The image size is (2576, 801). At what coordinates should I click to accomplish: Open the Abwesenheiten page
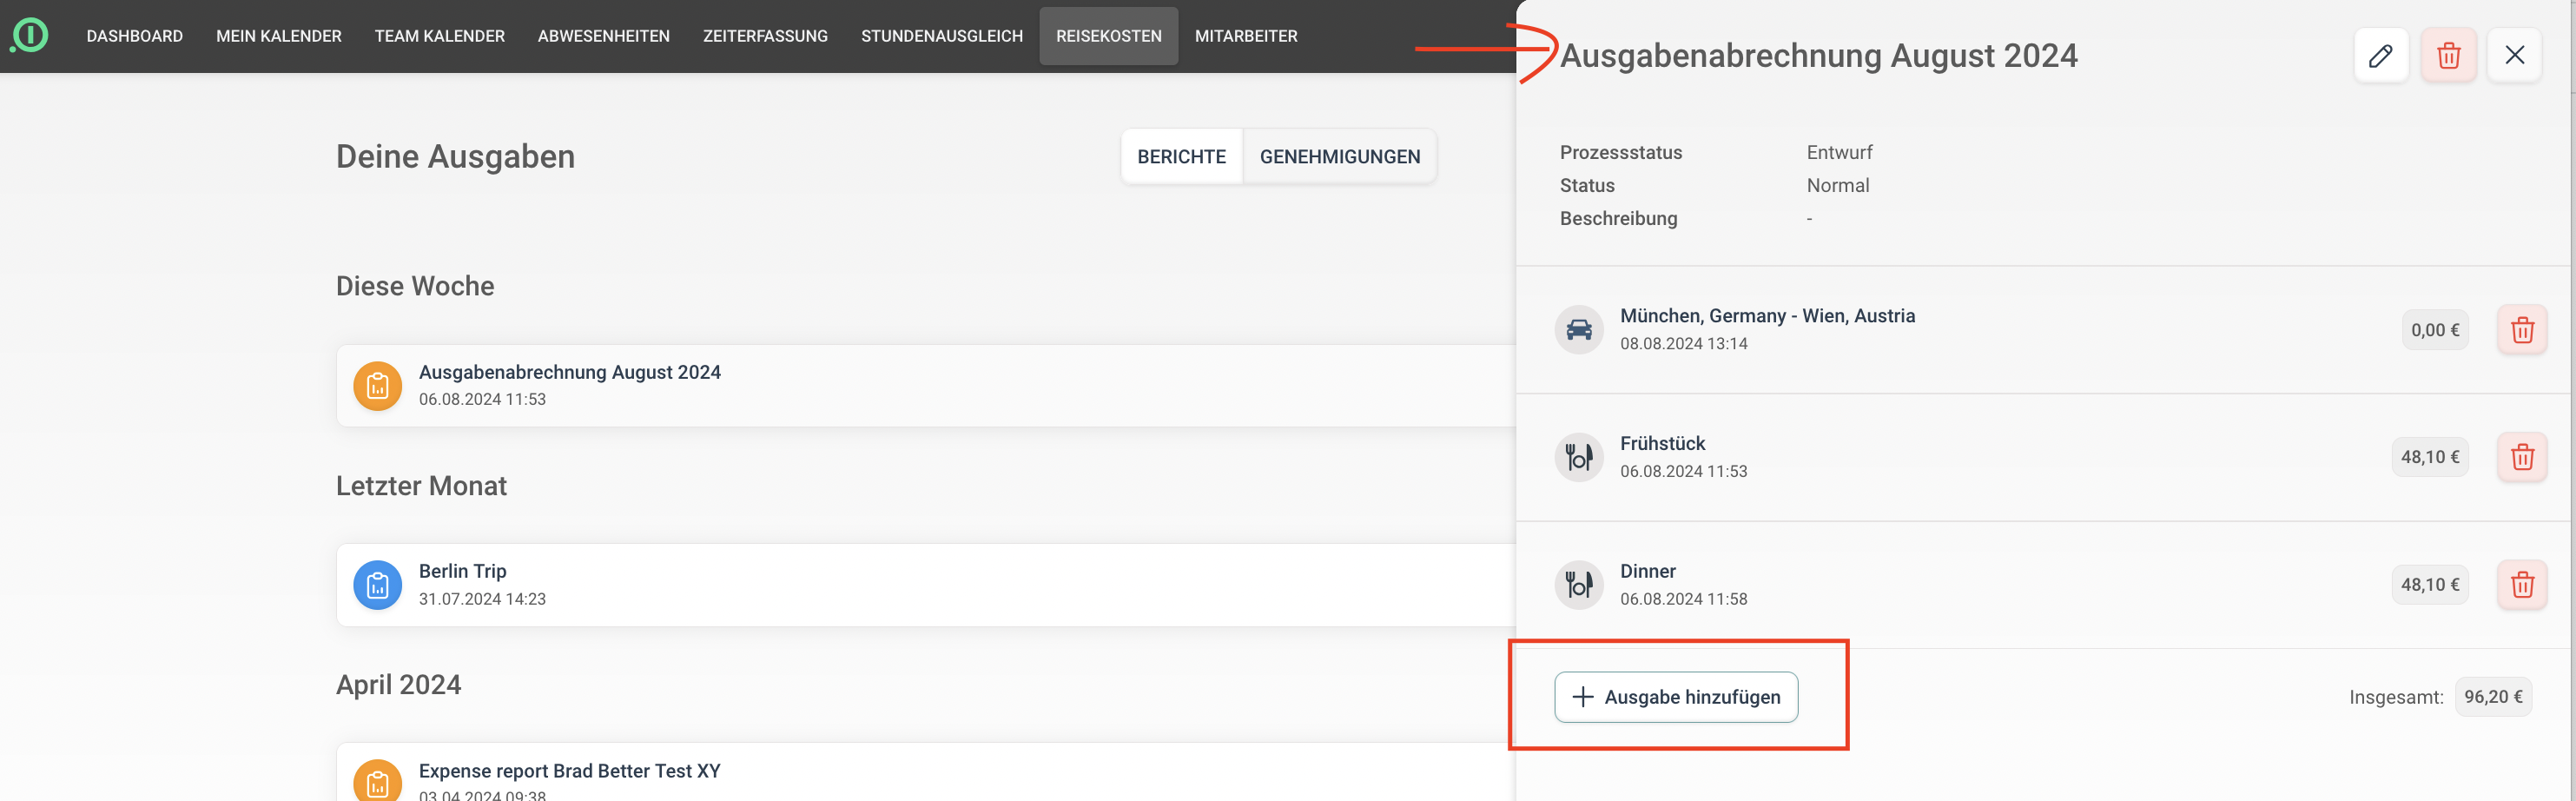point(603,36)
